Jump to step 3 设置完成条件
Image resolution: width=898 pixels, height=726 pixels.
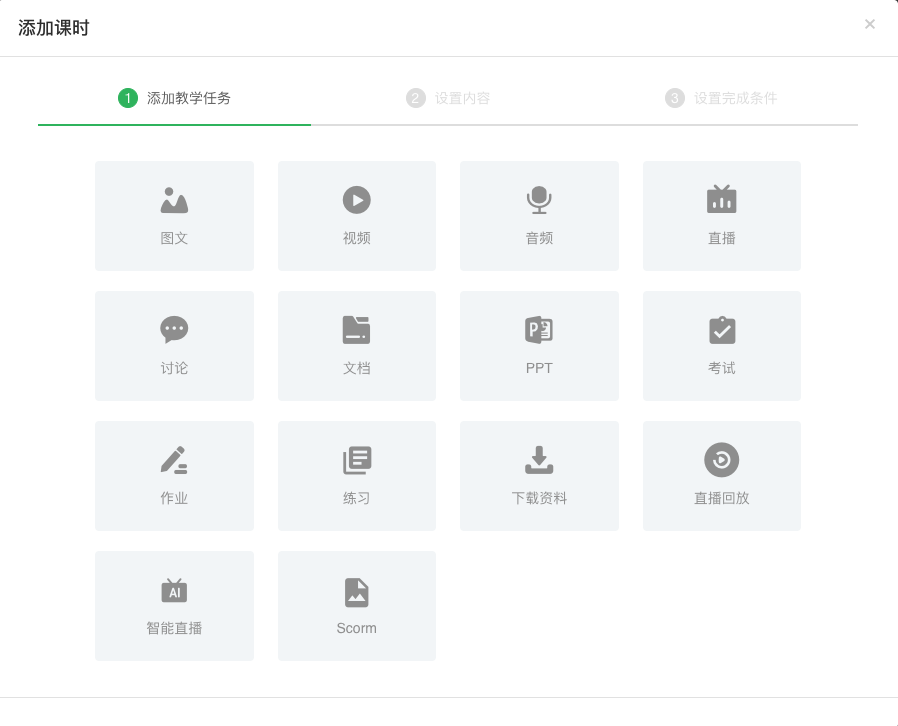click(721, 98)
